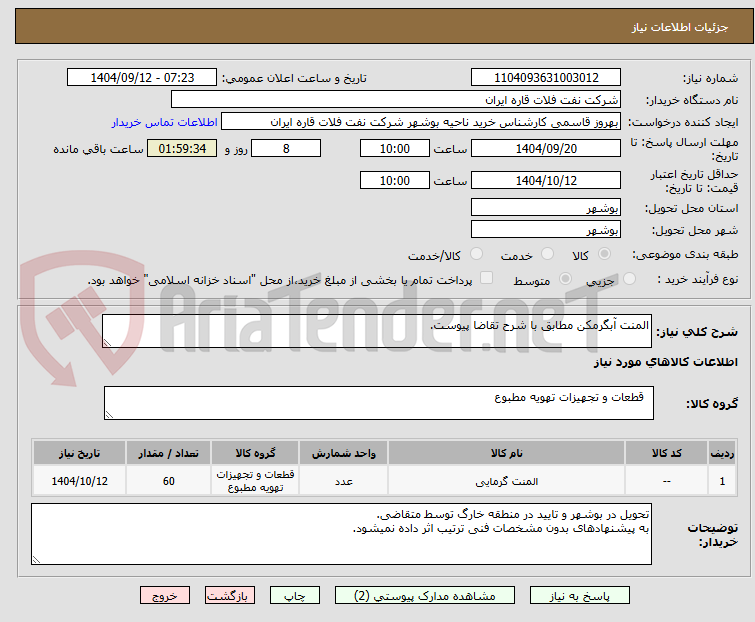Click the need number field 1104093631003012
This screenshot has width=755, height=622.
tap(546, 78)
